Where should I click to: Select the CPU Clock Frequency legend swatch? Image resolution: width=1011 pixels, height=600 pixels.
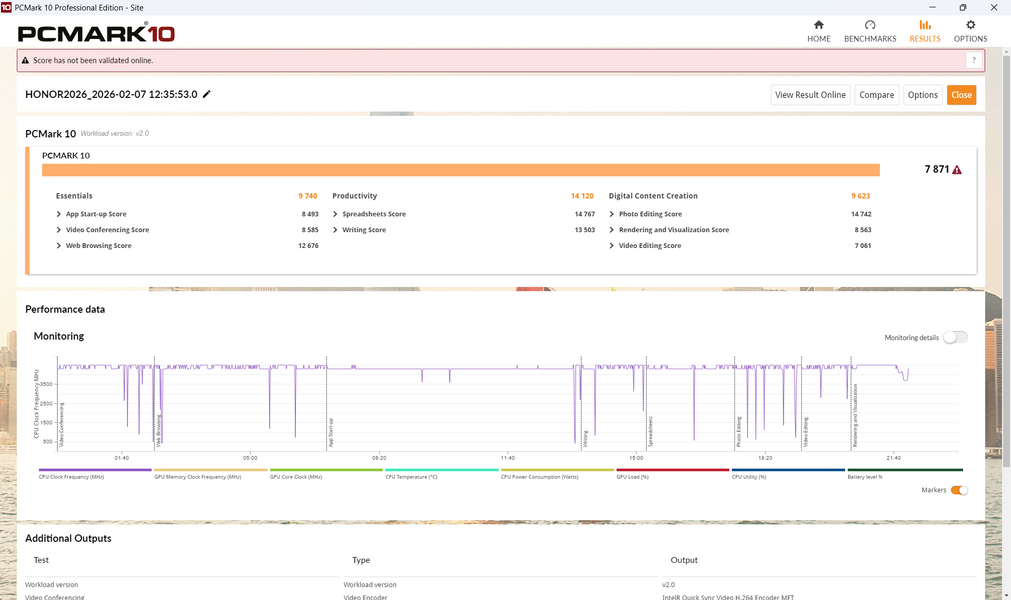click(95, 470)
